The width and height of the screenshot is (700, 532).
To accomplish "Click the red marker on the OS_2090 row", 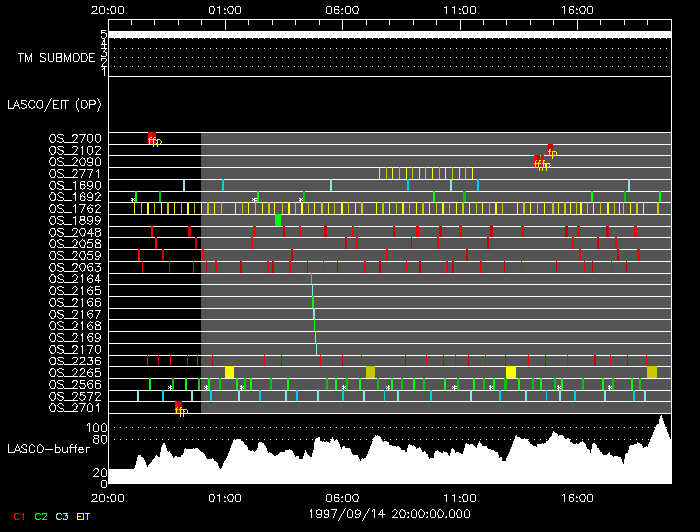I will pos(537,159).
